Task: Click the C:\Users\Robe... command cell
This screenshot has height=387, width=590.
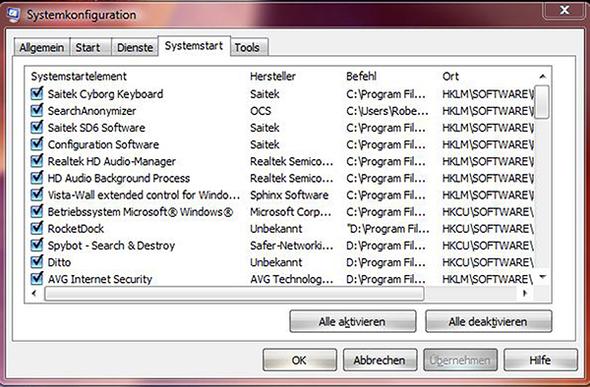Action: coord(387,111)
